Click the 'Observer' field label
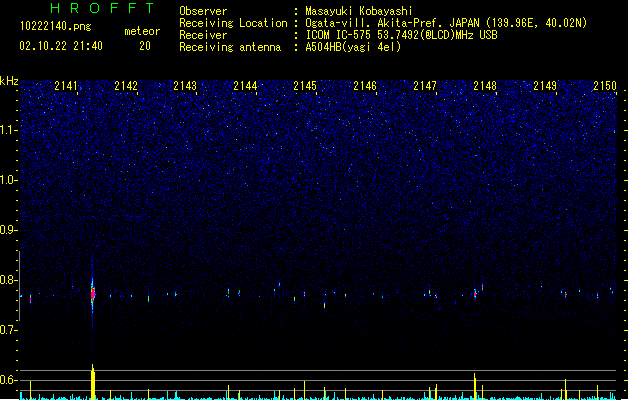629x400 pixels. (203, 11)
